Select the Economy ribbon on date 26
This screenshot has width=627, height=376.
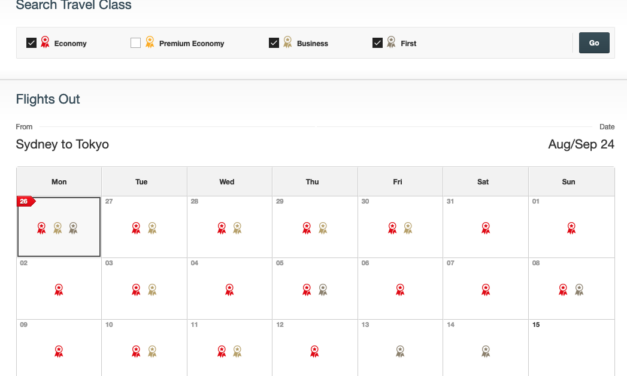(42, 228)
